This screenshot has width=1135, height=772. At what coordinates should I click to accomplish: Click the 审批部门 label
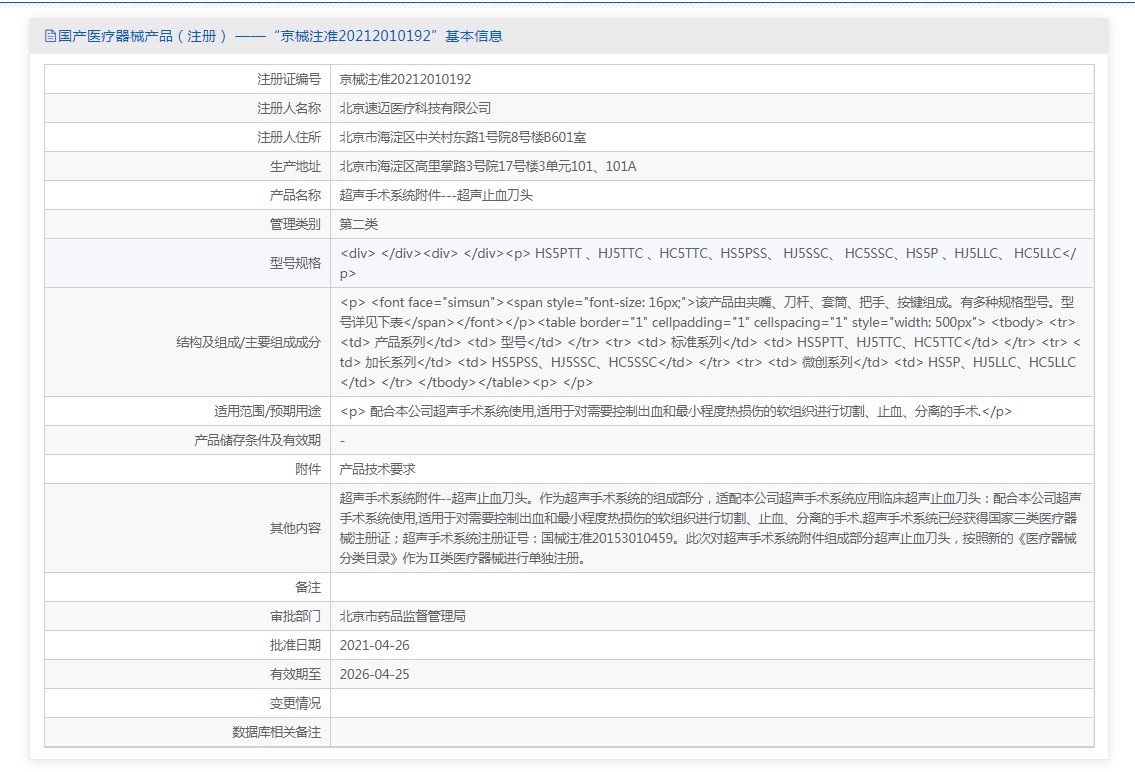click(x=295, y=616)
